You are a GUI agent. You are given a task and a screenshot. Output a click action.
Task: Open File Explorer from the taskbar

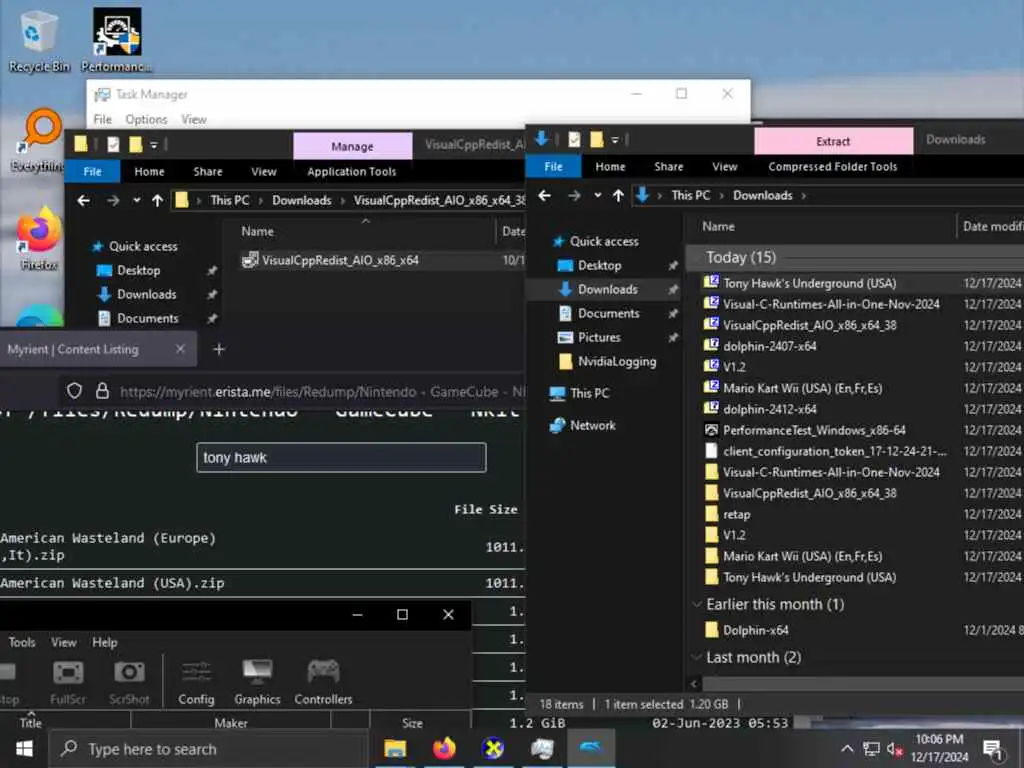coord(395,748)
